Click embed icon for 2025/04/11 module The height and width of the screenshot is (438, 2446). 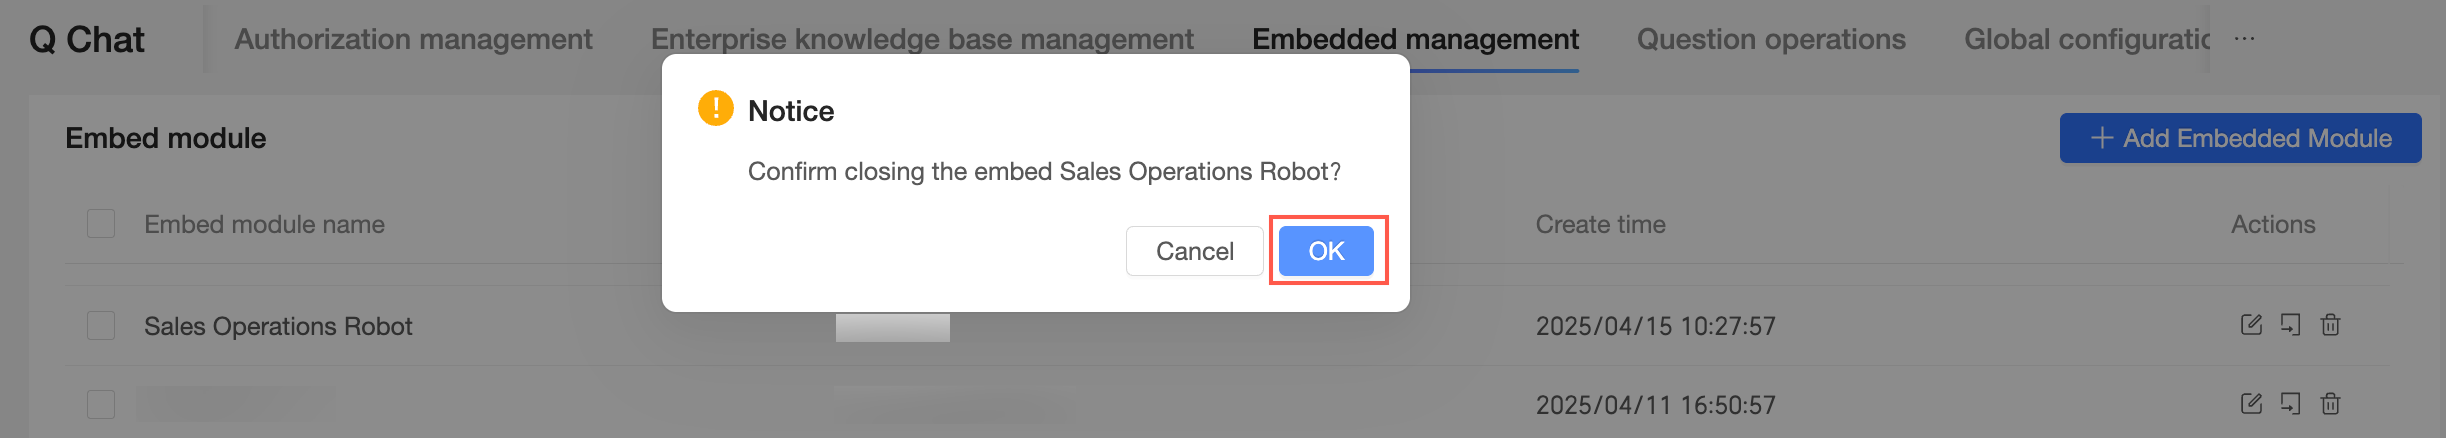2290,404
